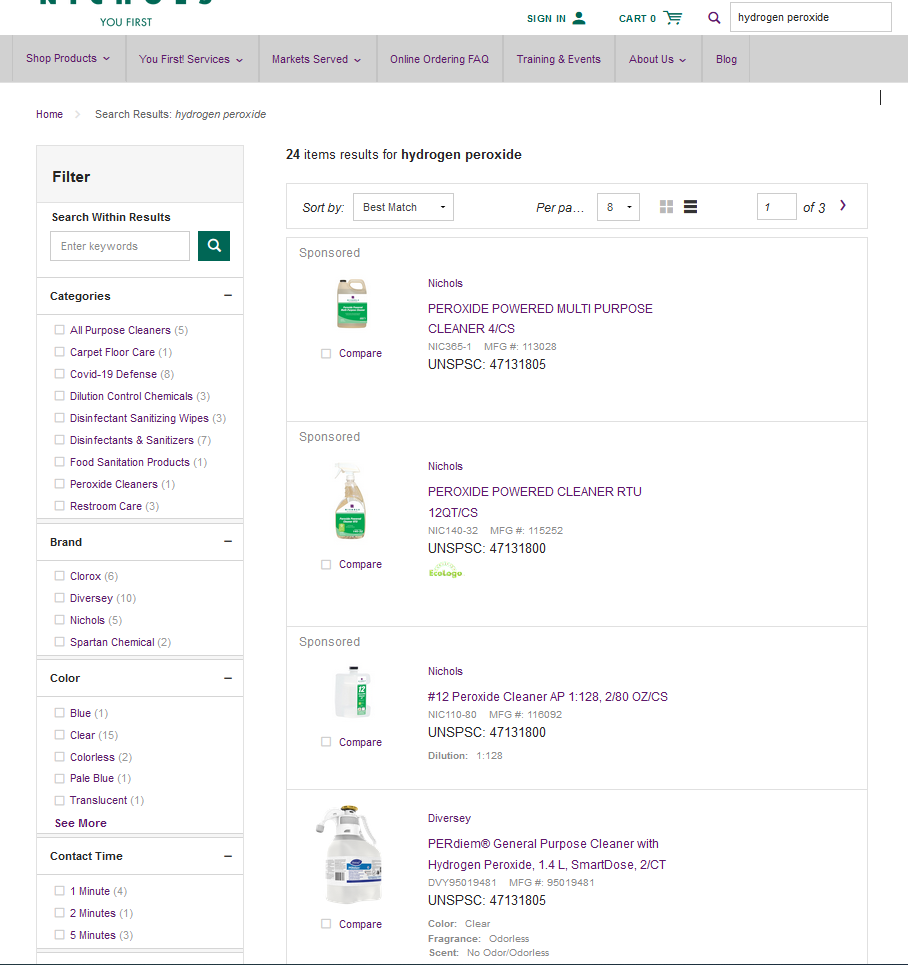Open PERdiem General Purpose Cleaner image
Image resolution: width=908 pixels, height=965 pixels.
tap(350, 854)
